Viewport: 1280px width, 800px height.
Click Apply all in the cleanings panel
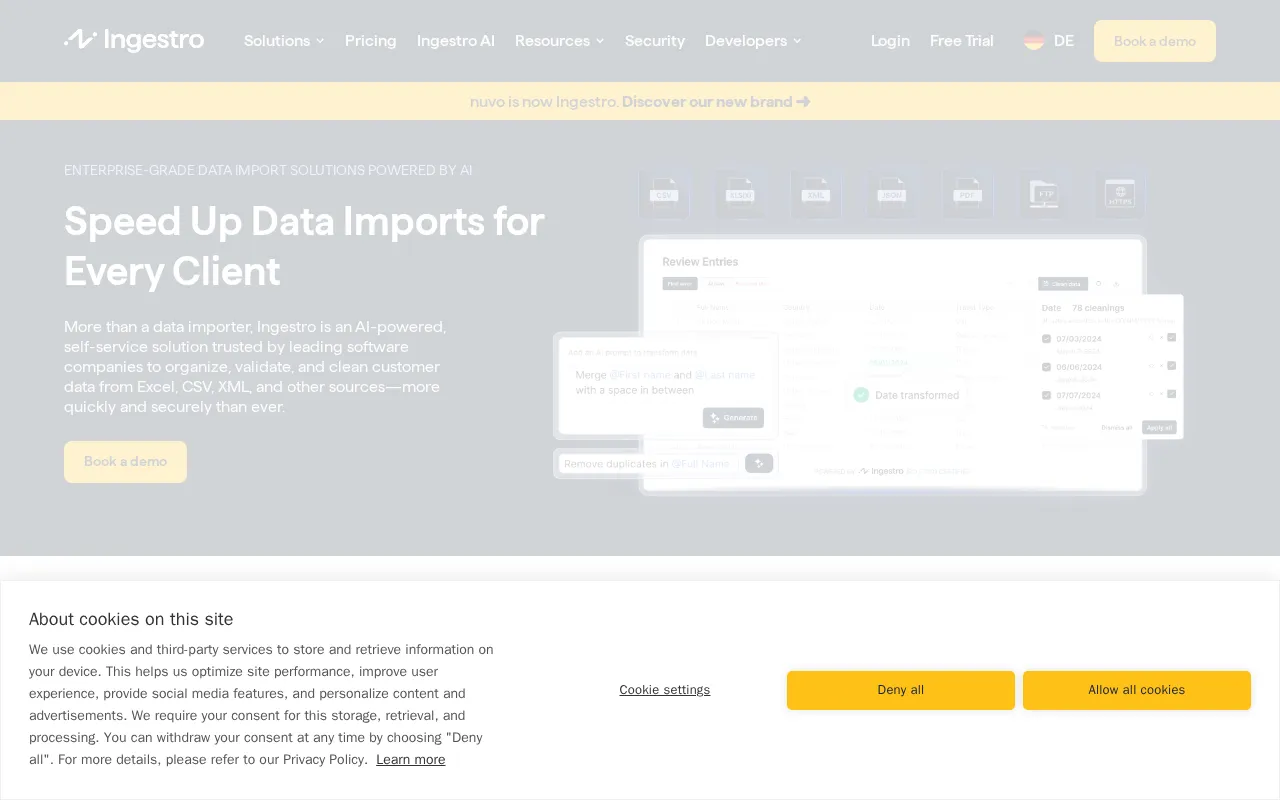point(1159,427)
